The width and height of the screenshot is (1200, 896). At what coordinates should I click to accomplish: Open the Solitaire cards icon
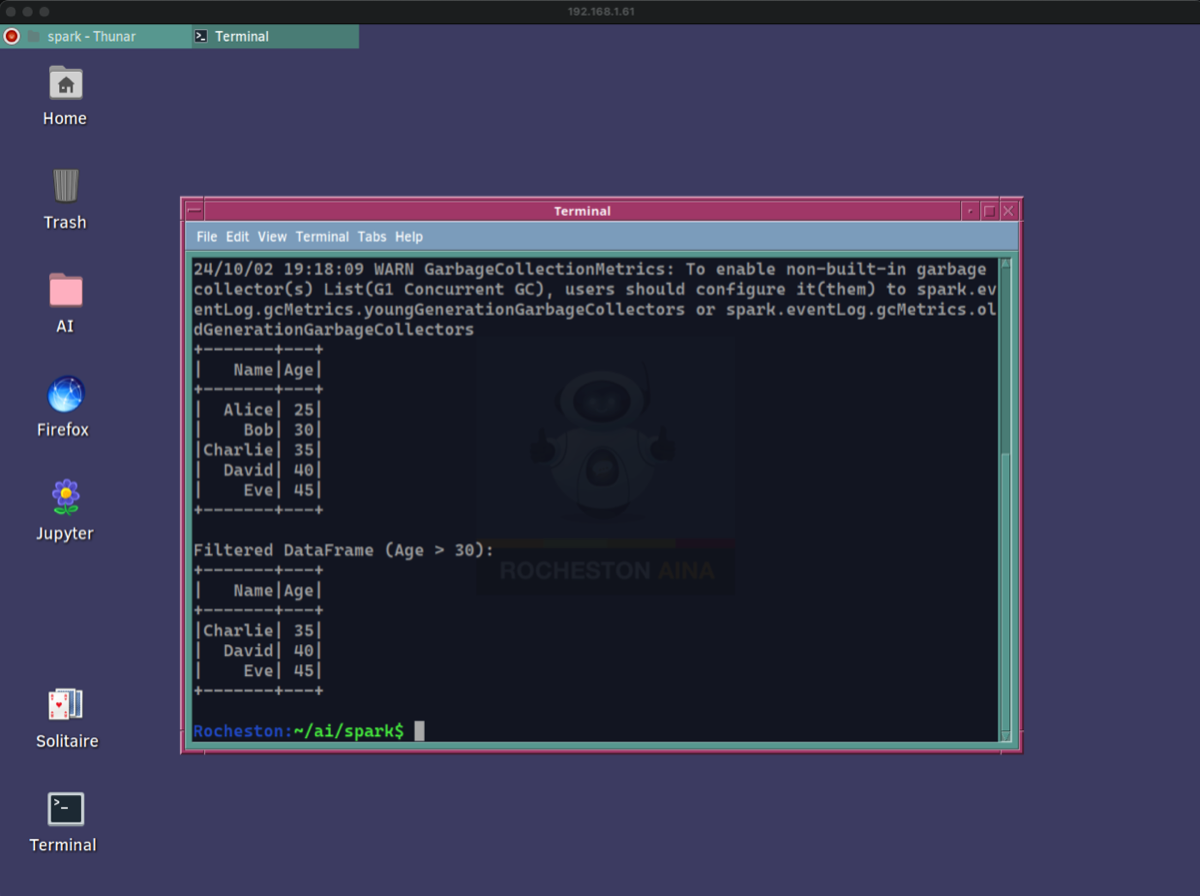66,705
